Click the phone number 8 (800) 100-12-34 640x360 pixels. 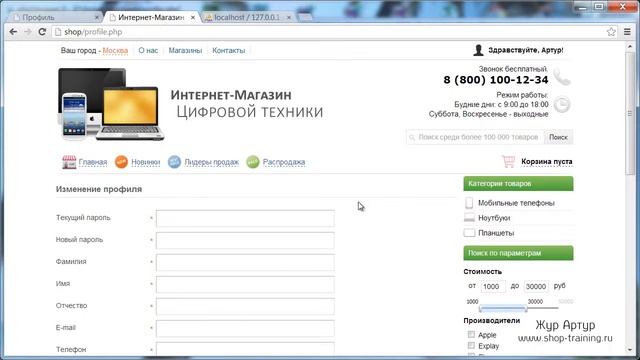point(496,80)
